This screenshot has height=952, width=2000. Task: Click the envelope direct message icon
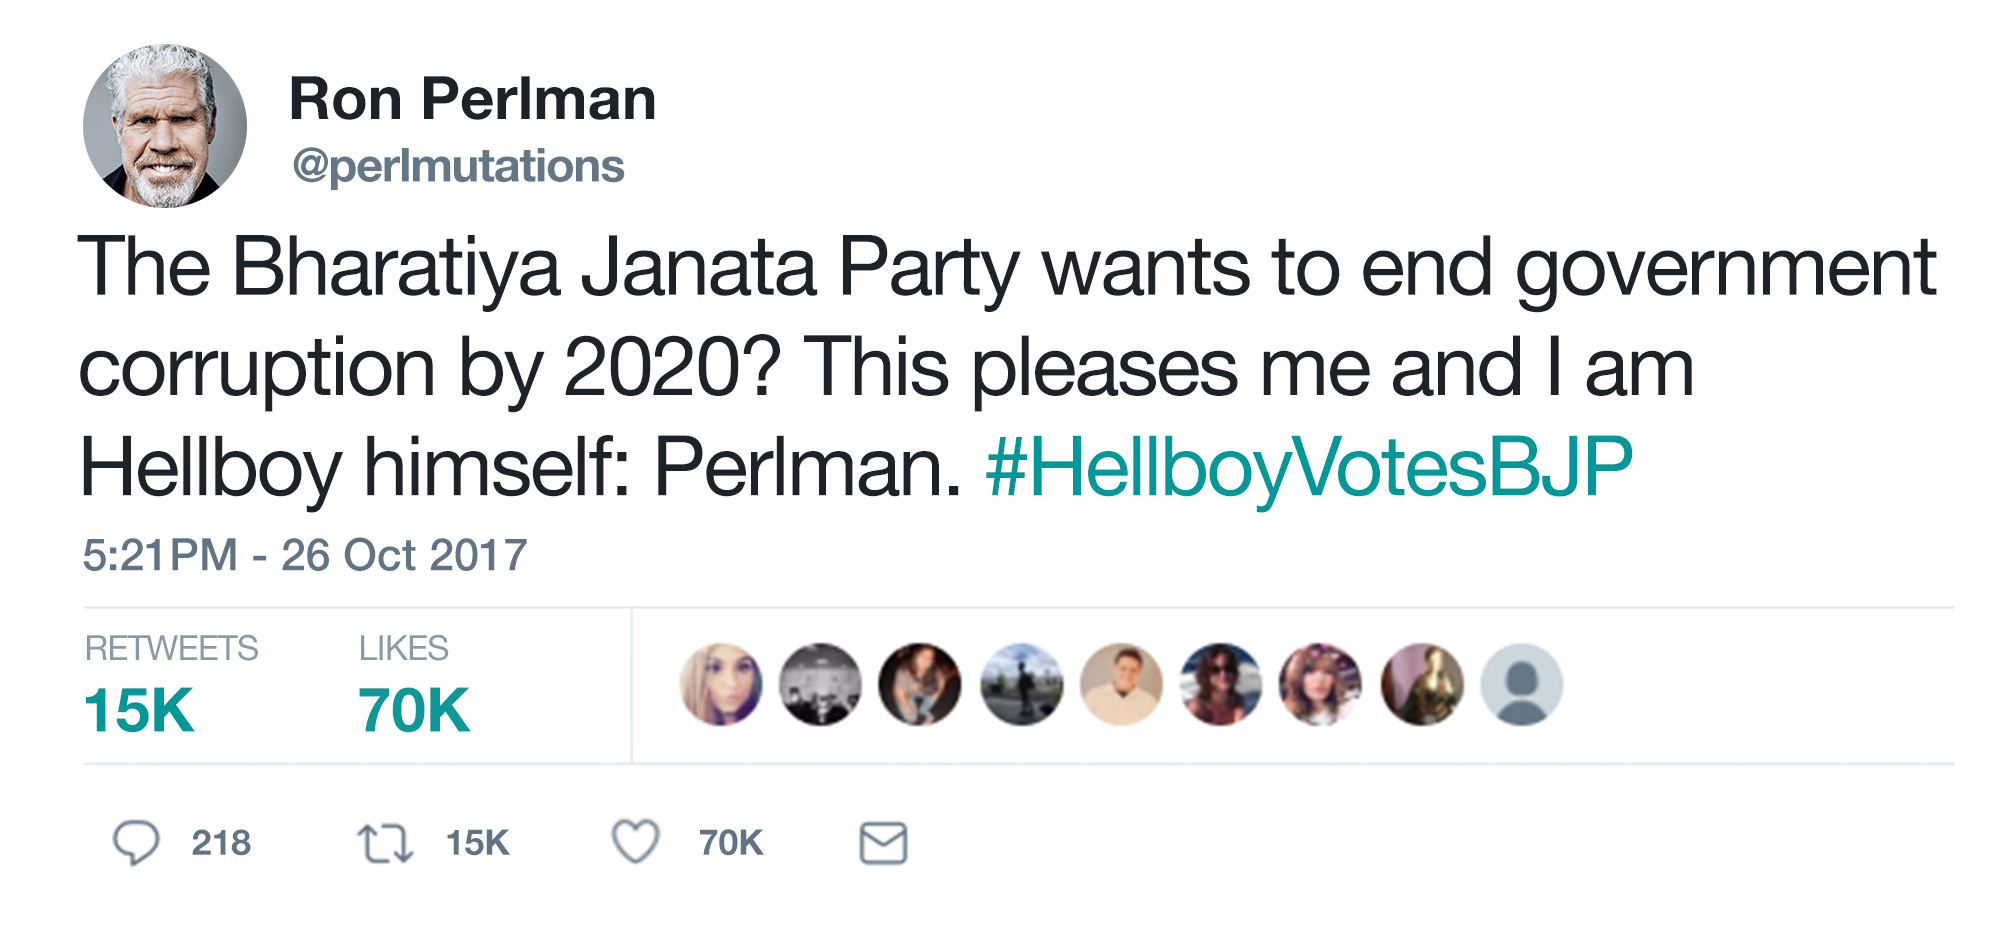[x=884, y=843]
